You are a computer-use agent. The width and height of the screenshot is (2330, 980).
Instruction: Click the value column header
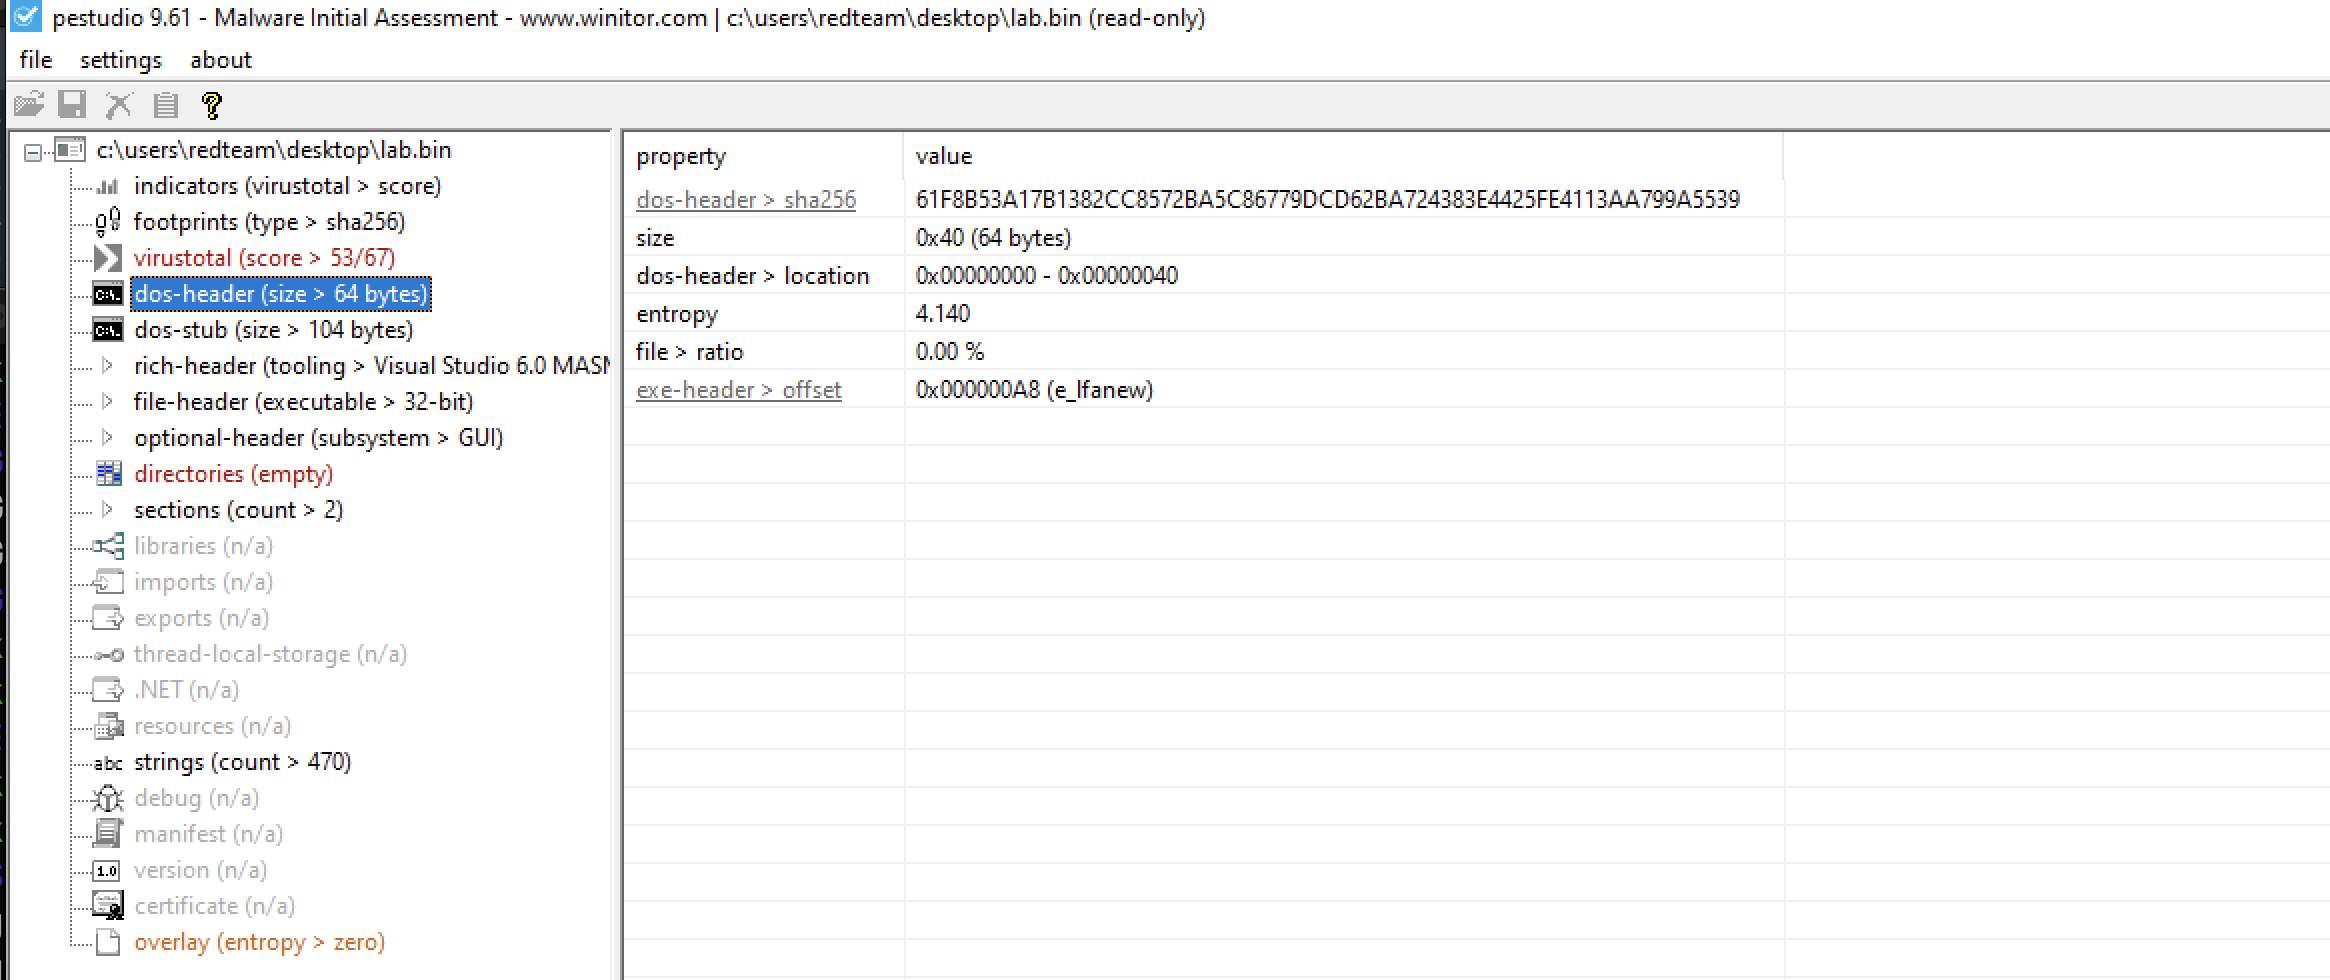click(1343, 156)
